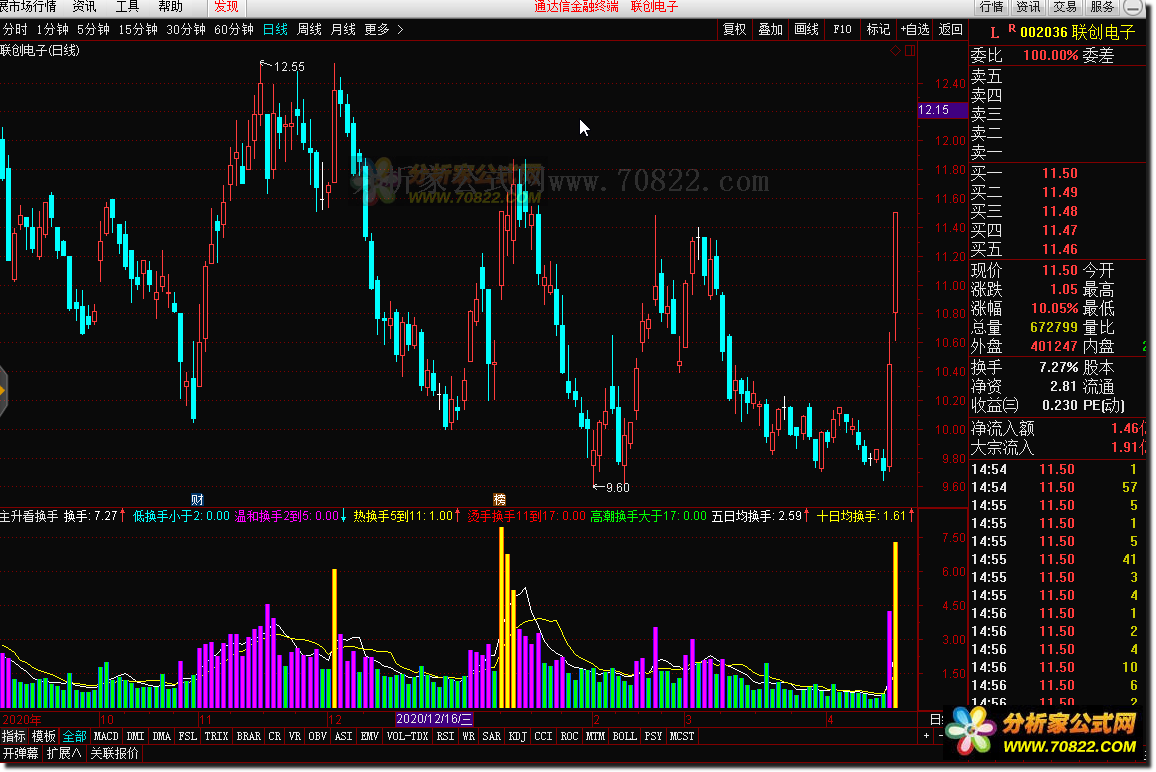Image resolution: width=1156 pixels, height=772 pixels.
Task: Apply the RSI indicator
Action: coord(445,736)
